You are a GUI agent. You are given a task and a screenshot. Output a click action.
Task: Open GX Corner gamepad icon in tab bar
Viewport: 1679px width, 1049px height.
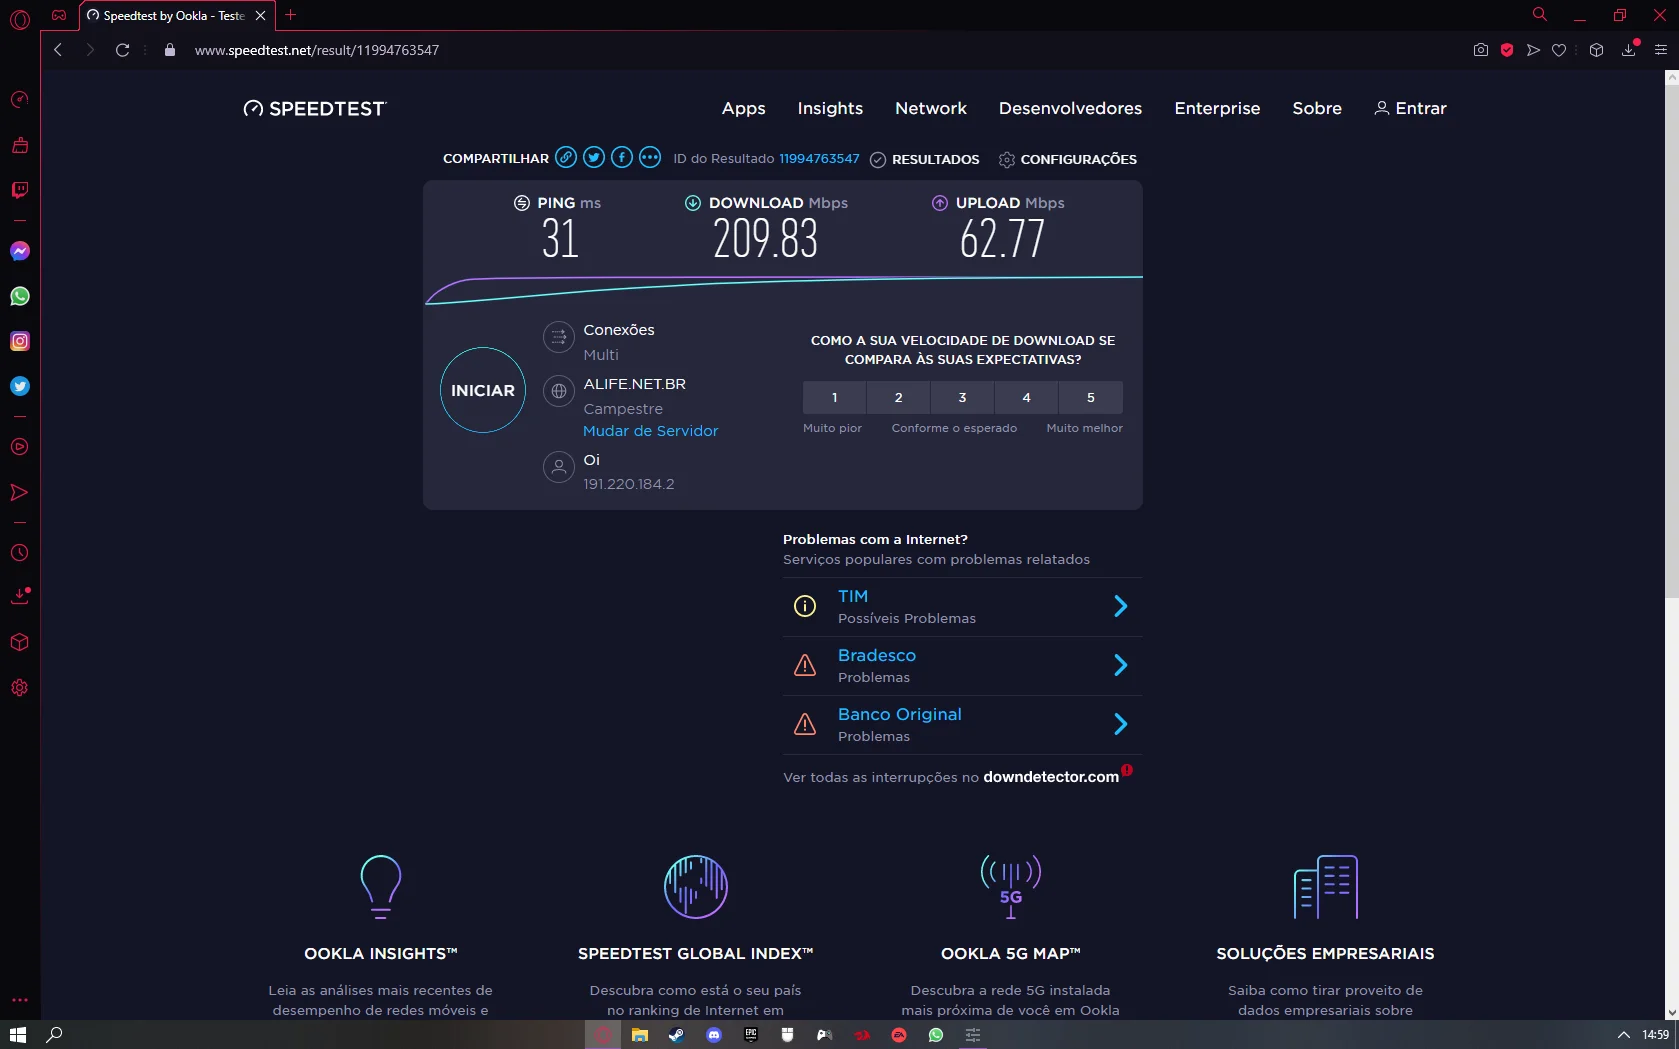[x=59, y=15]
